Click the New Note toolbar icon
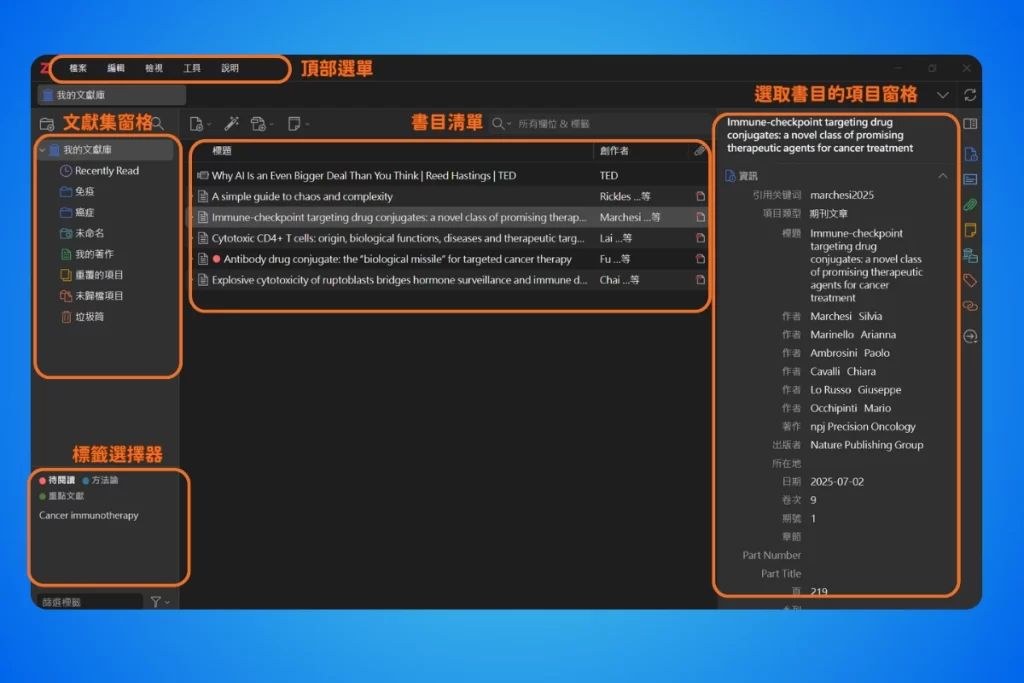Screen dimensions: 1024x683 click(294, 123)
